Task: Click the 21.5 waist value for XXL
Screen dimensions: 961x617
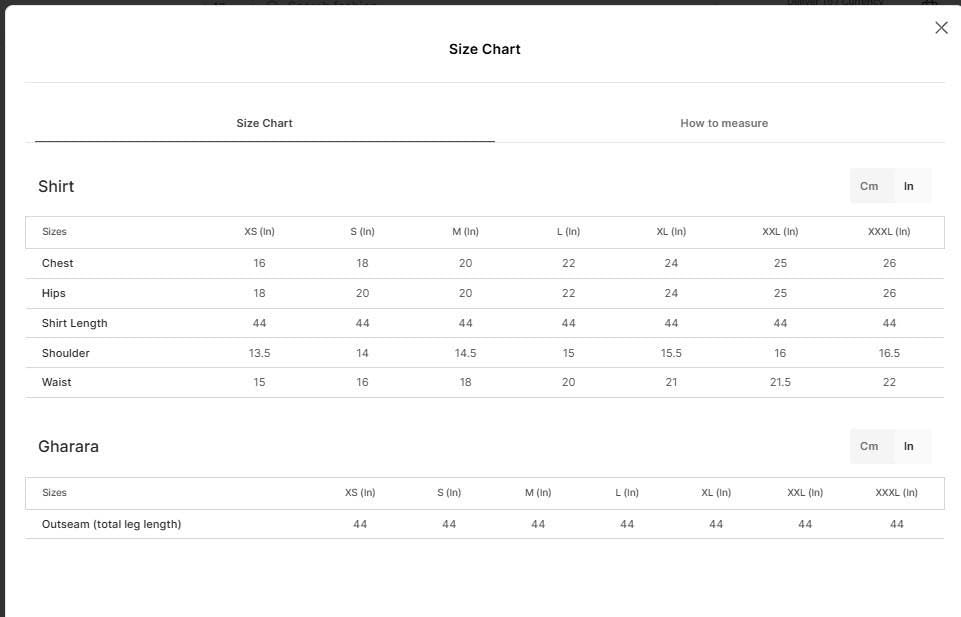Action: (780, 382)
